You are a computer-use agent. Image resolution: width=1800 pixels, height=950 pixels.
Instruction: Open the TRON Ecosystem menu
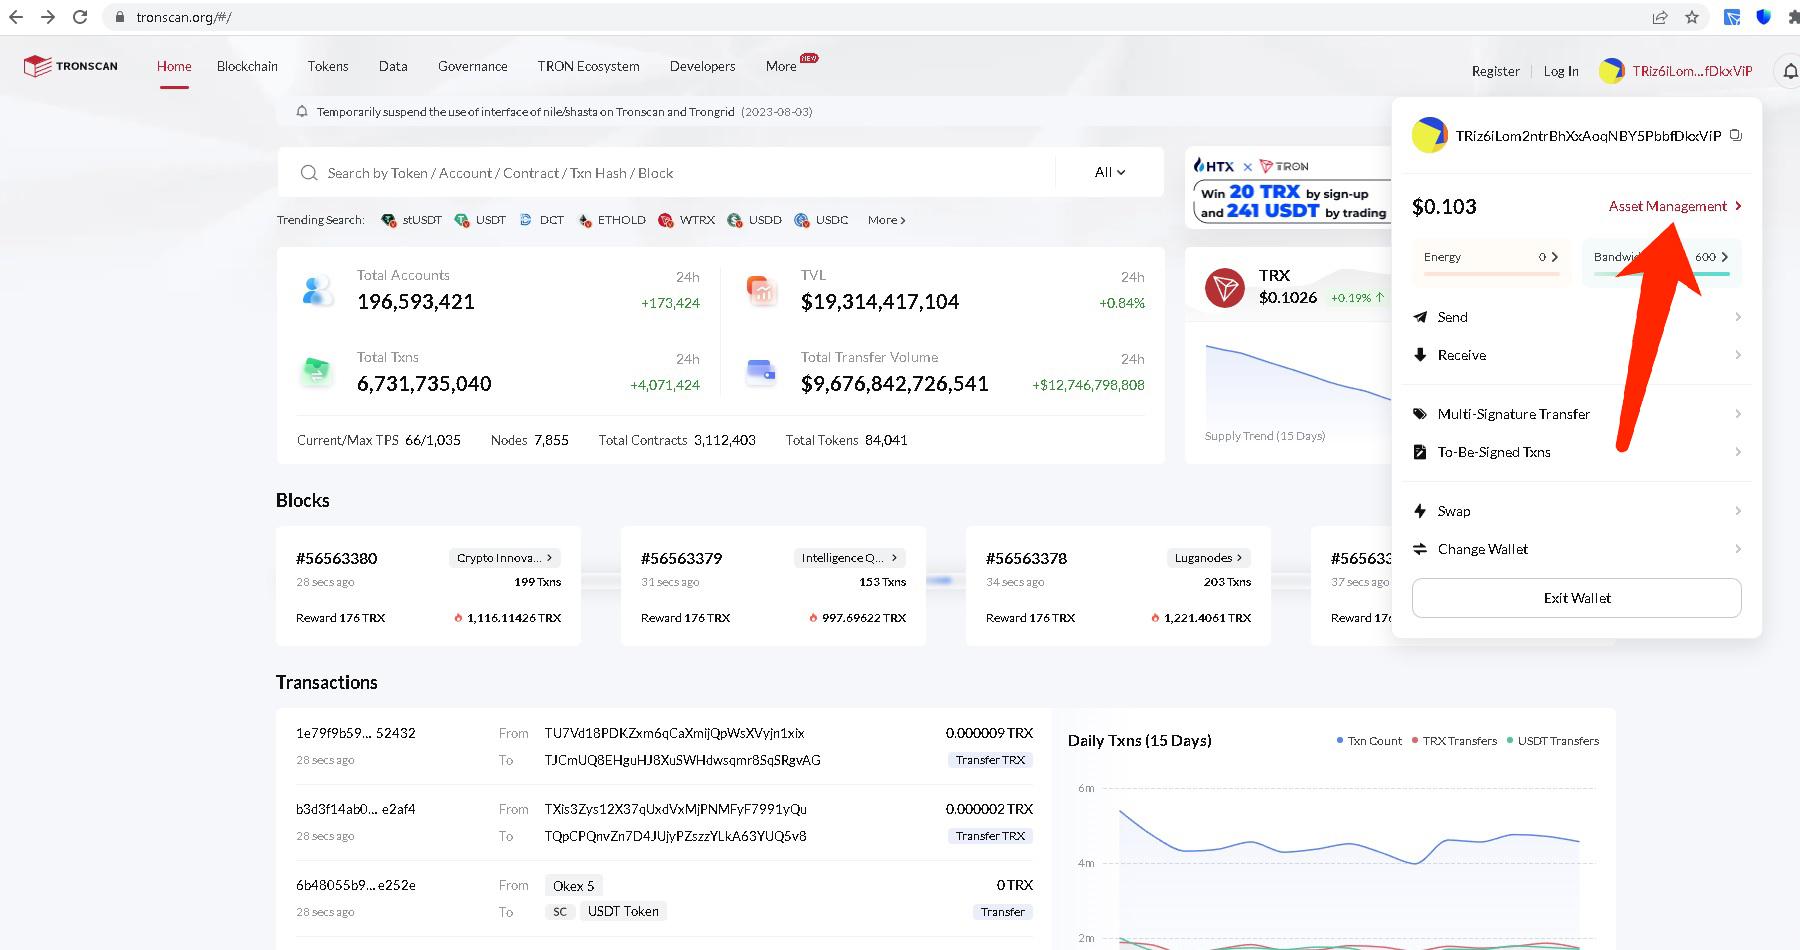coord(588,66)
